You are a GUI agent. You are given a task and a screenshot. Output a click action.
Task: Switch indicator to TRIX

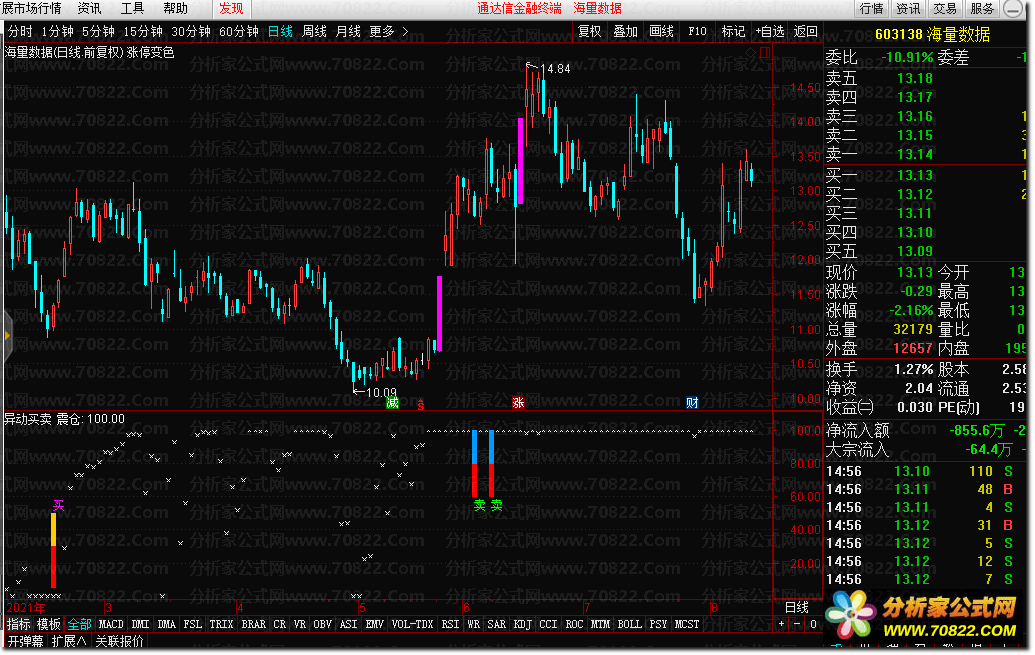(221, 624)
